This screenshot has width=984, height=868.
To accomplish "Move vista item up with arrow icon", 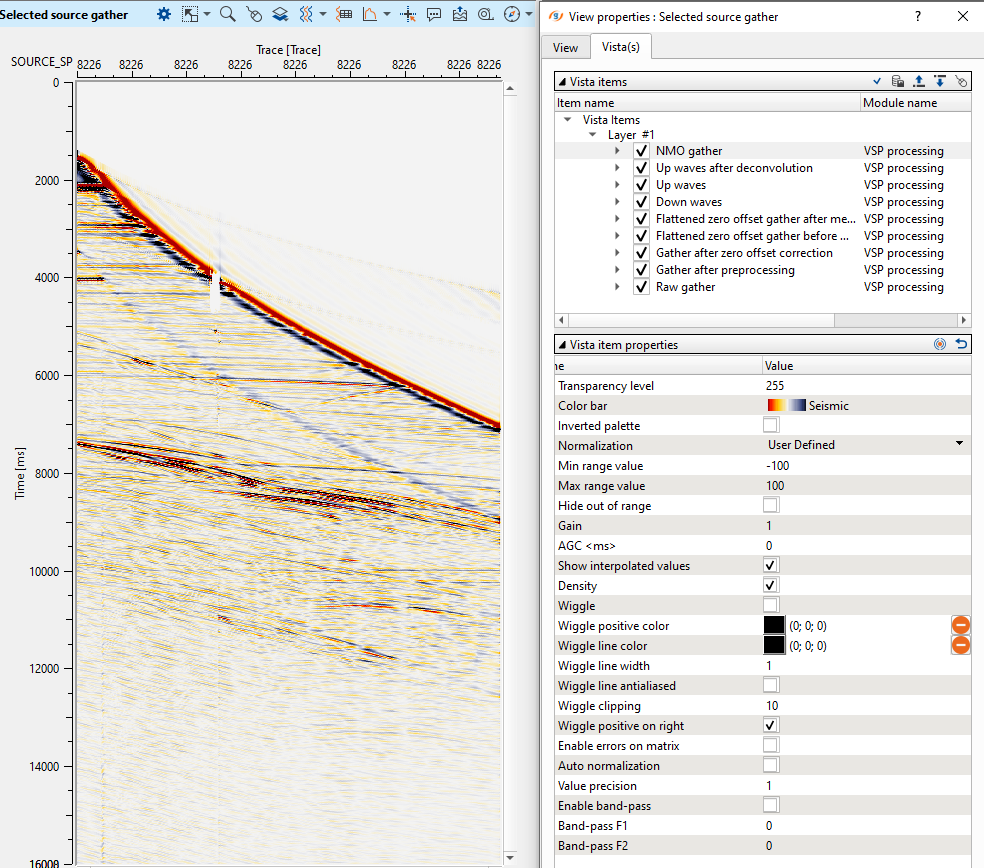I will [919, 81].
